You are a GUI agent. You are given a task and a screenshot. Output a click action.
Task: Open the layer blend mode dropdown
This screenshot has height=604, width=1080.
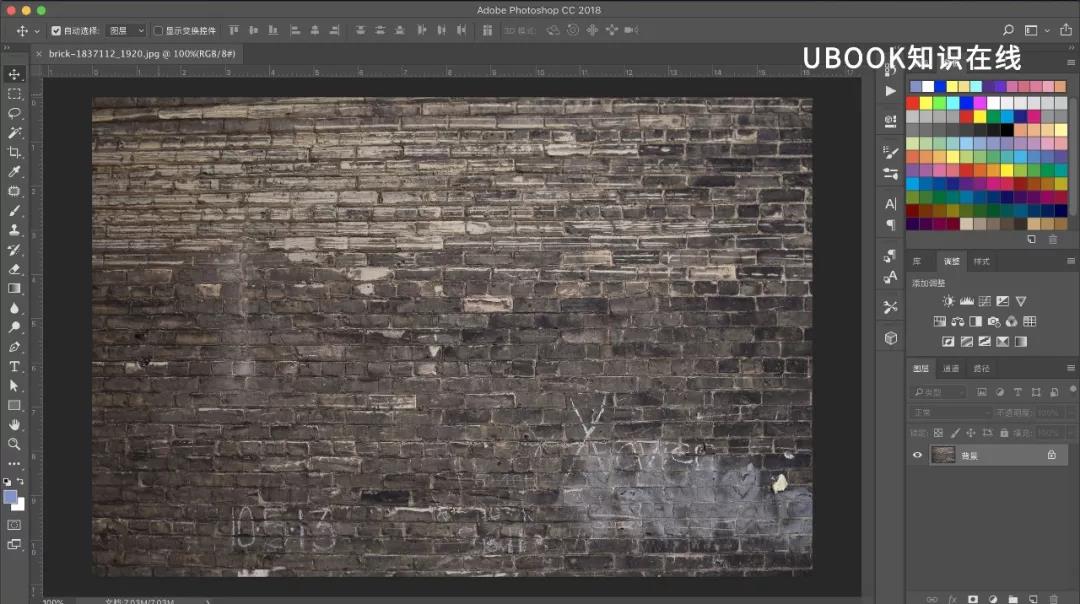click(x=951, y=413)
